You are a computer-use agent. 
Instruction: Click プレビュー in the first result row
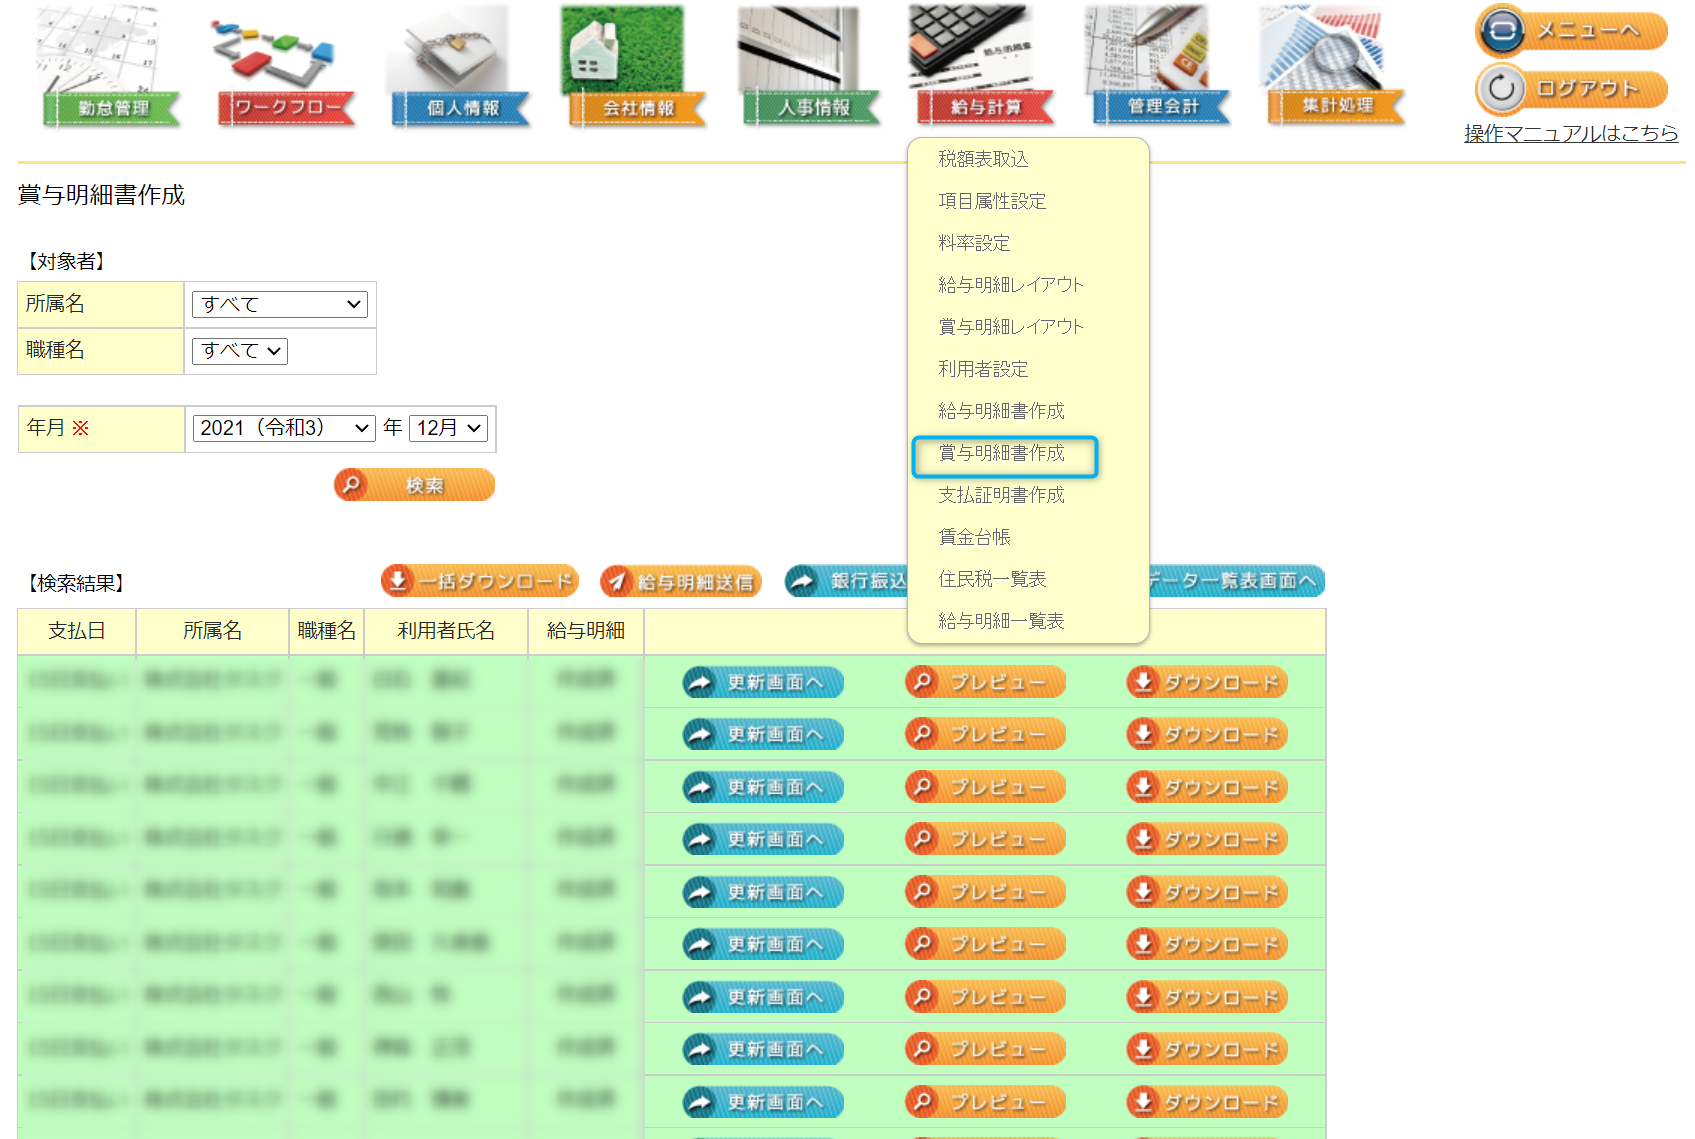point(985,682)
